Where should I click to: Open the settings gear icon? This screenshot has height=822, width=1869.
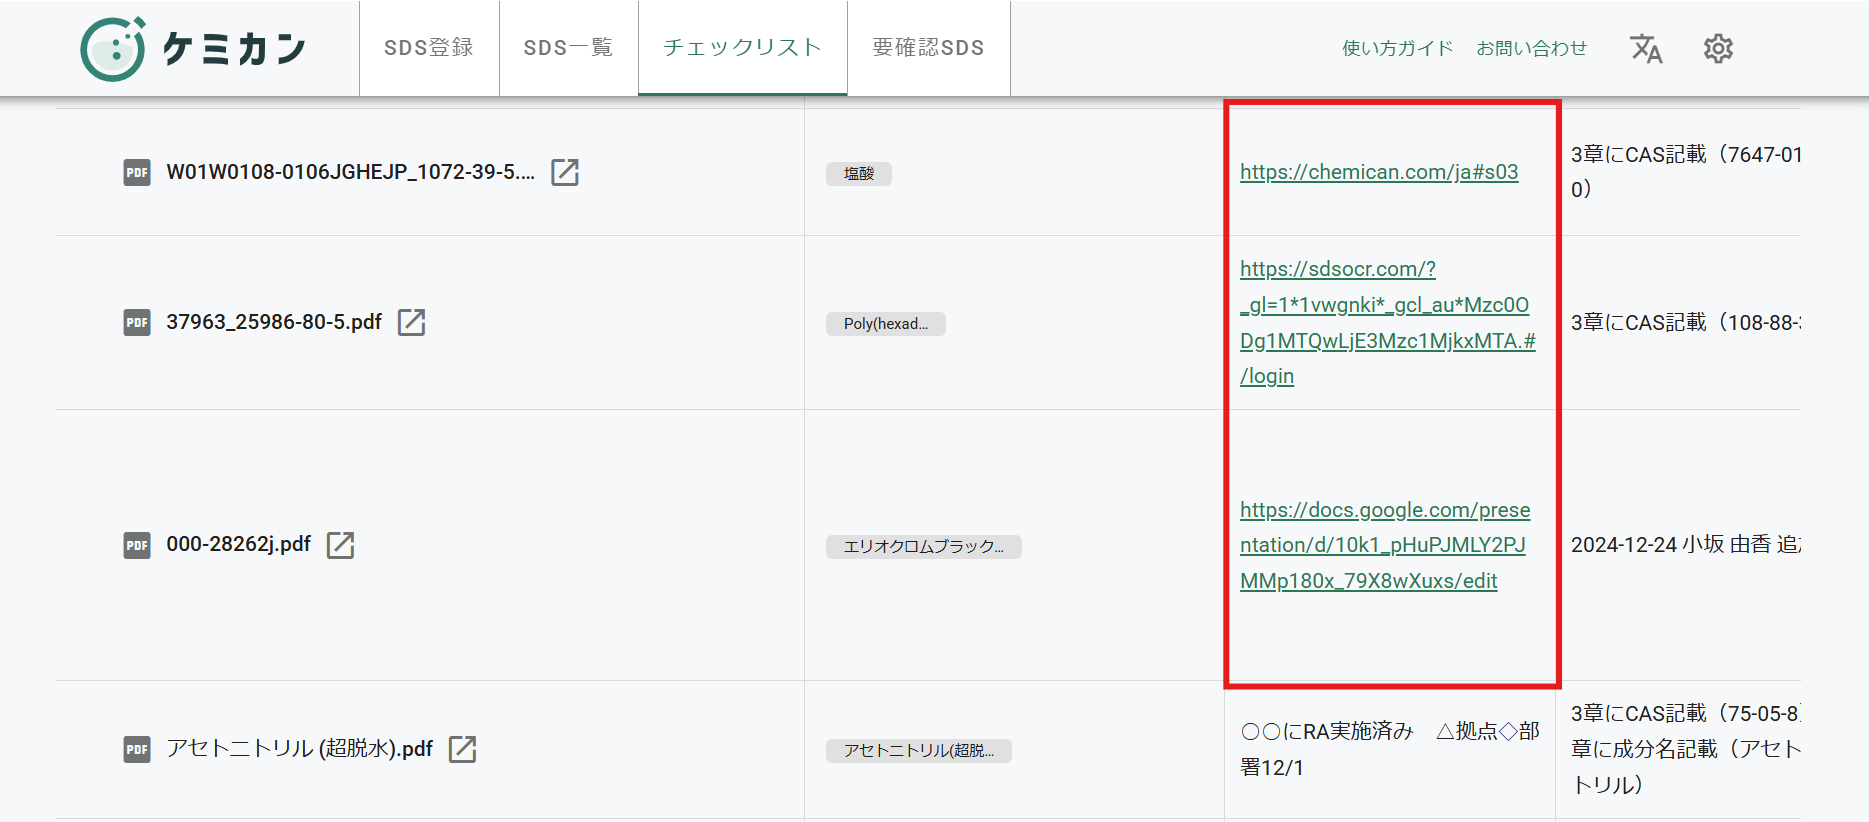1718,48
